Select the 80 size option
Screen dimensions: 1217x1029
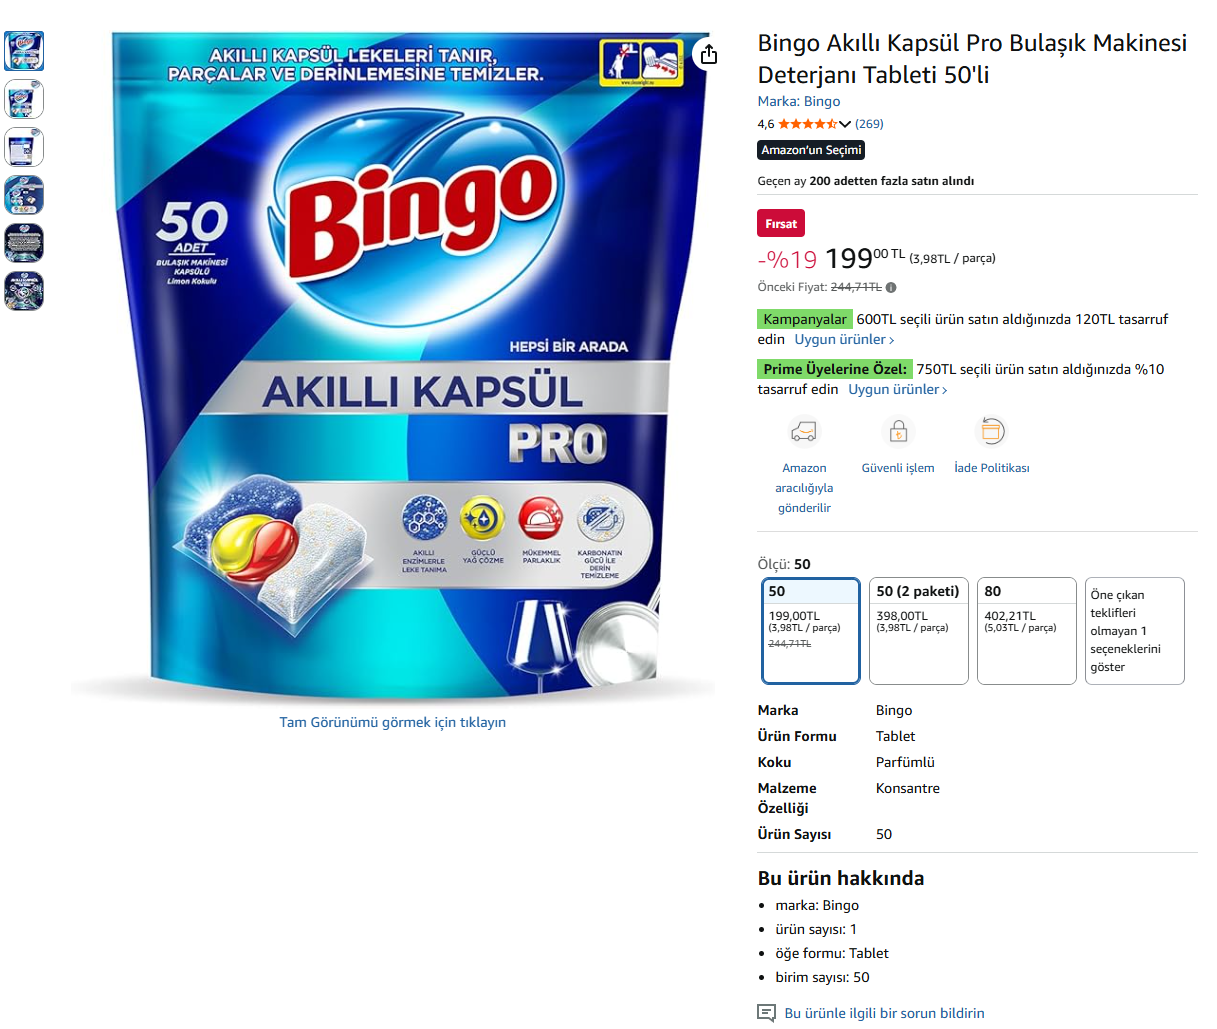tap(1027, 631)
